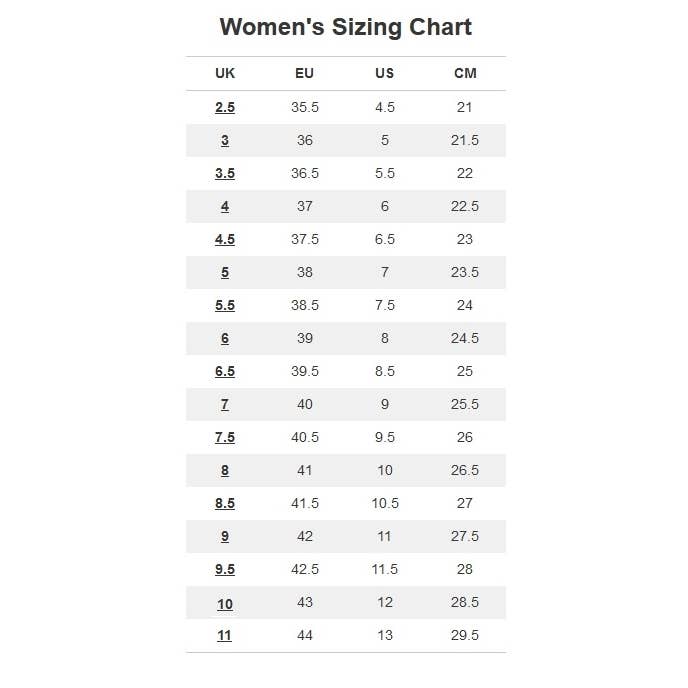Screen dimensions: 688x688
Task: Open the UK size 7.5 link
Action: (225, 438)
